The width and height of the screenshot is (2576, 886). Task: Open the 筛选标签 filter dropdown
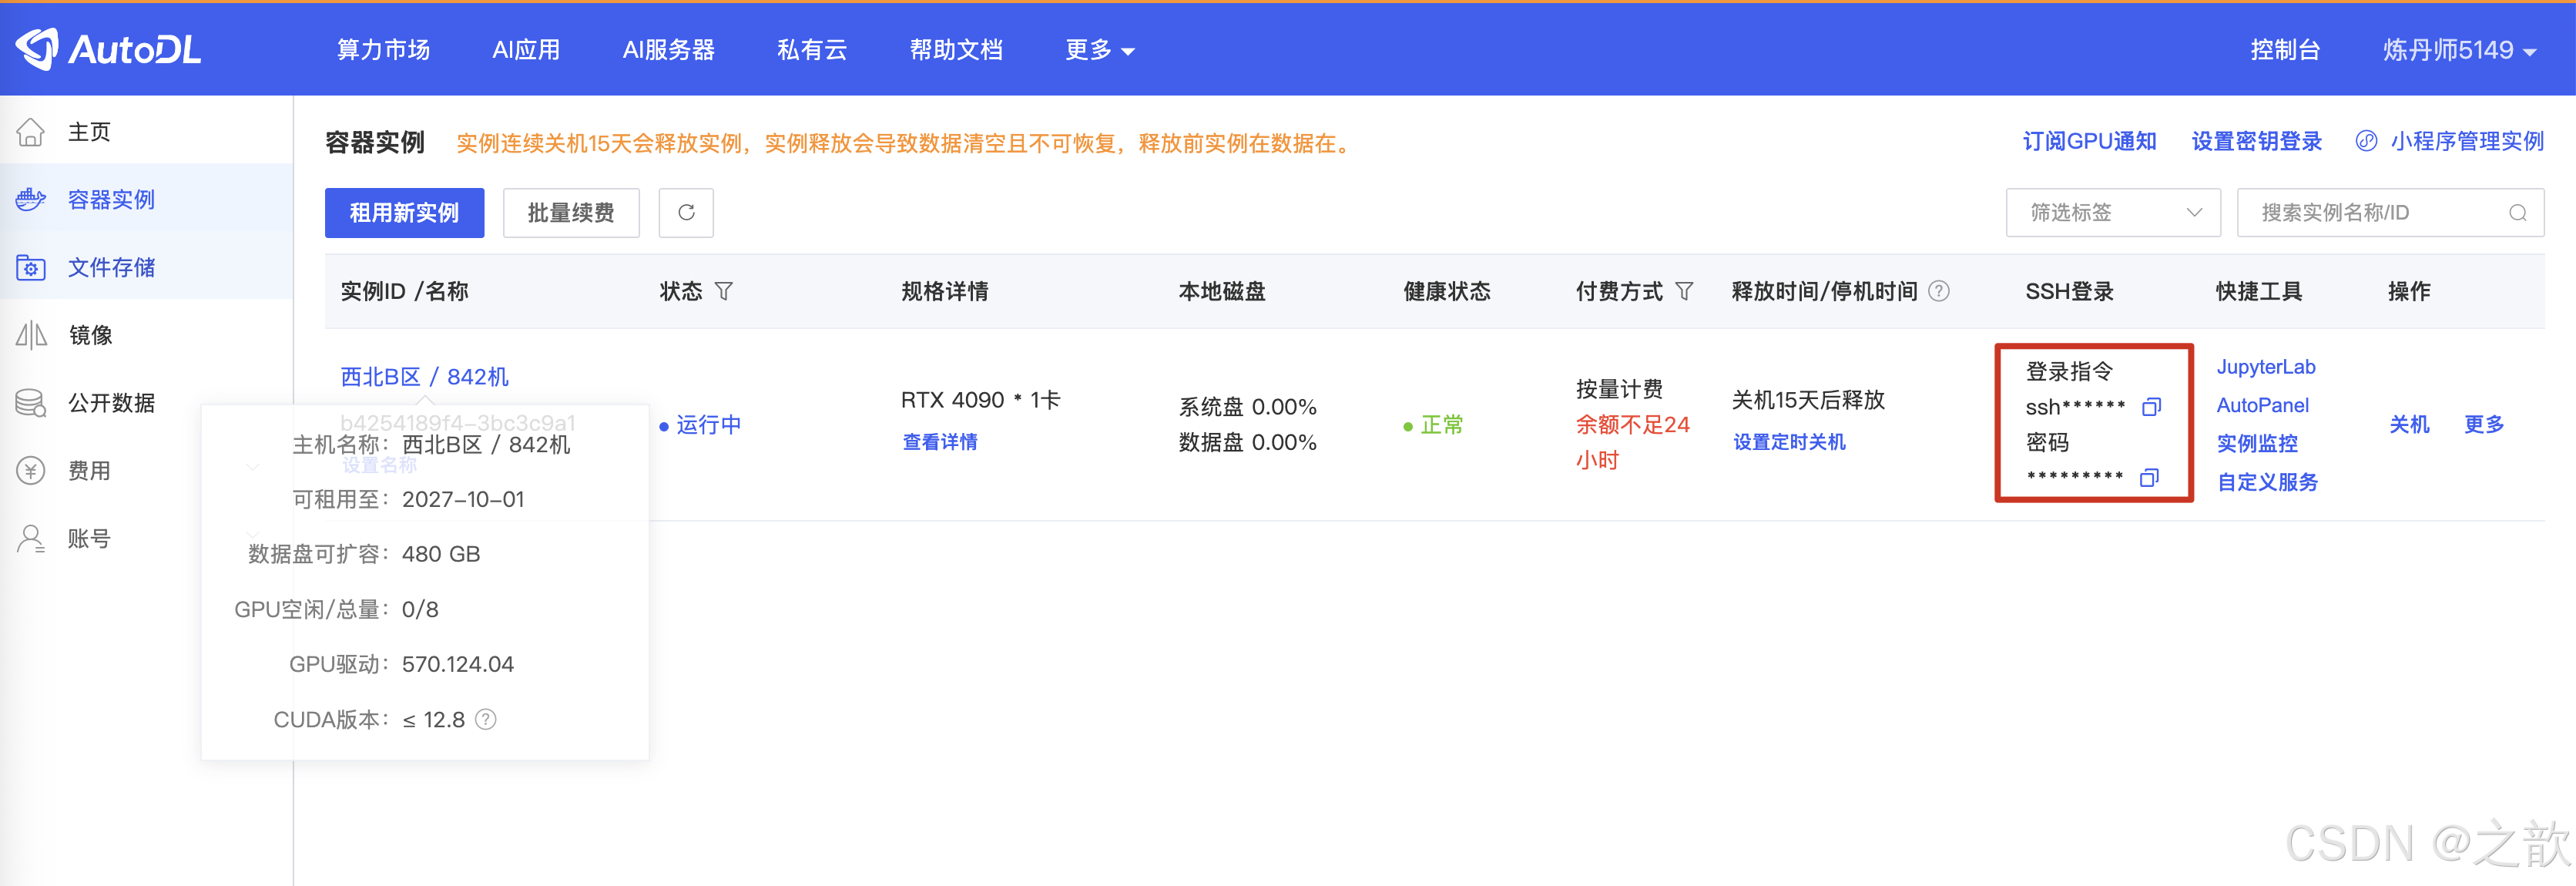coord(2112,213)
